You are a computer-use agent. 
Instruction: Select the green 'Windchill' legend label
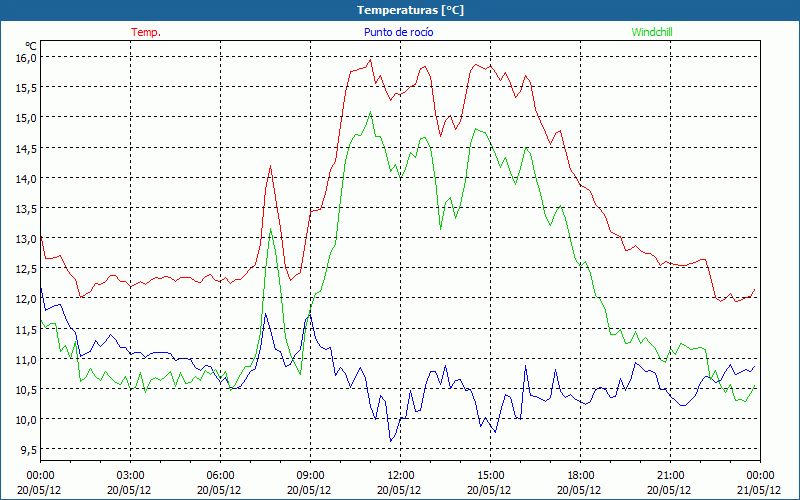(652, 32)
